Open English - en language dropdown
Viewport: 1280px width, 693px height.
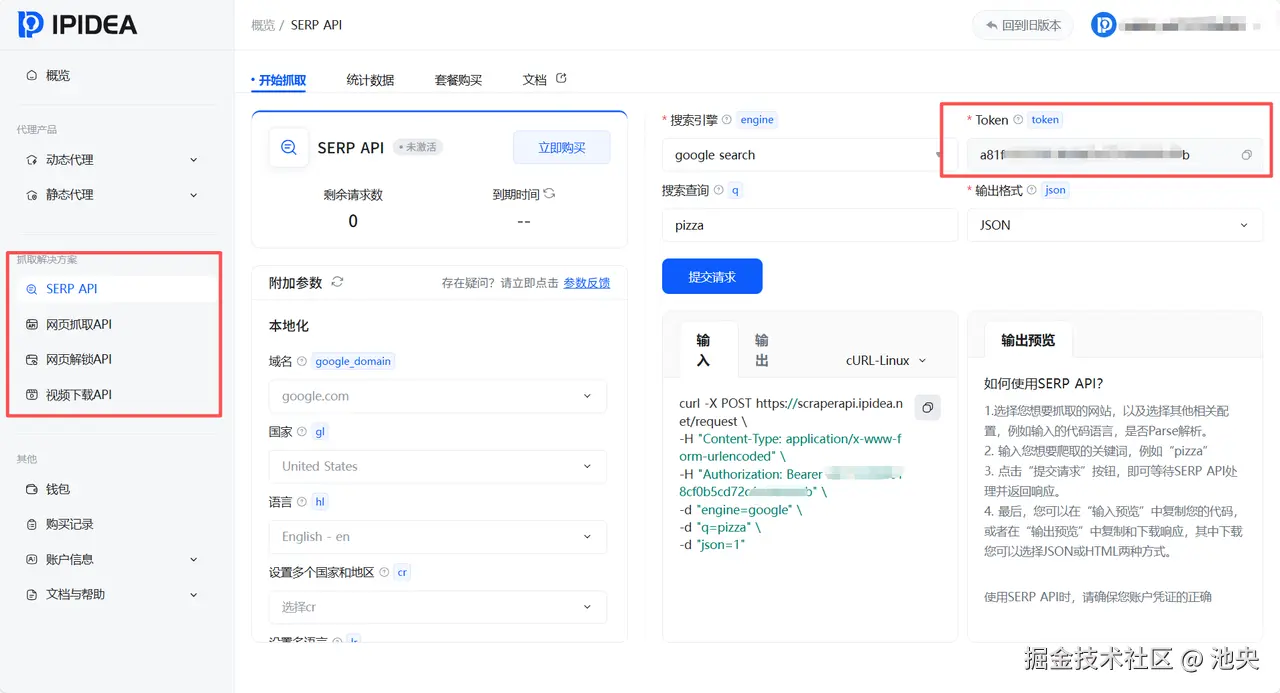click(x=438, y=536)
